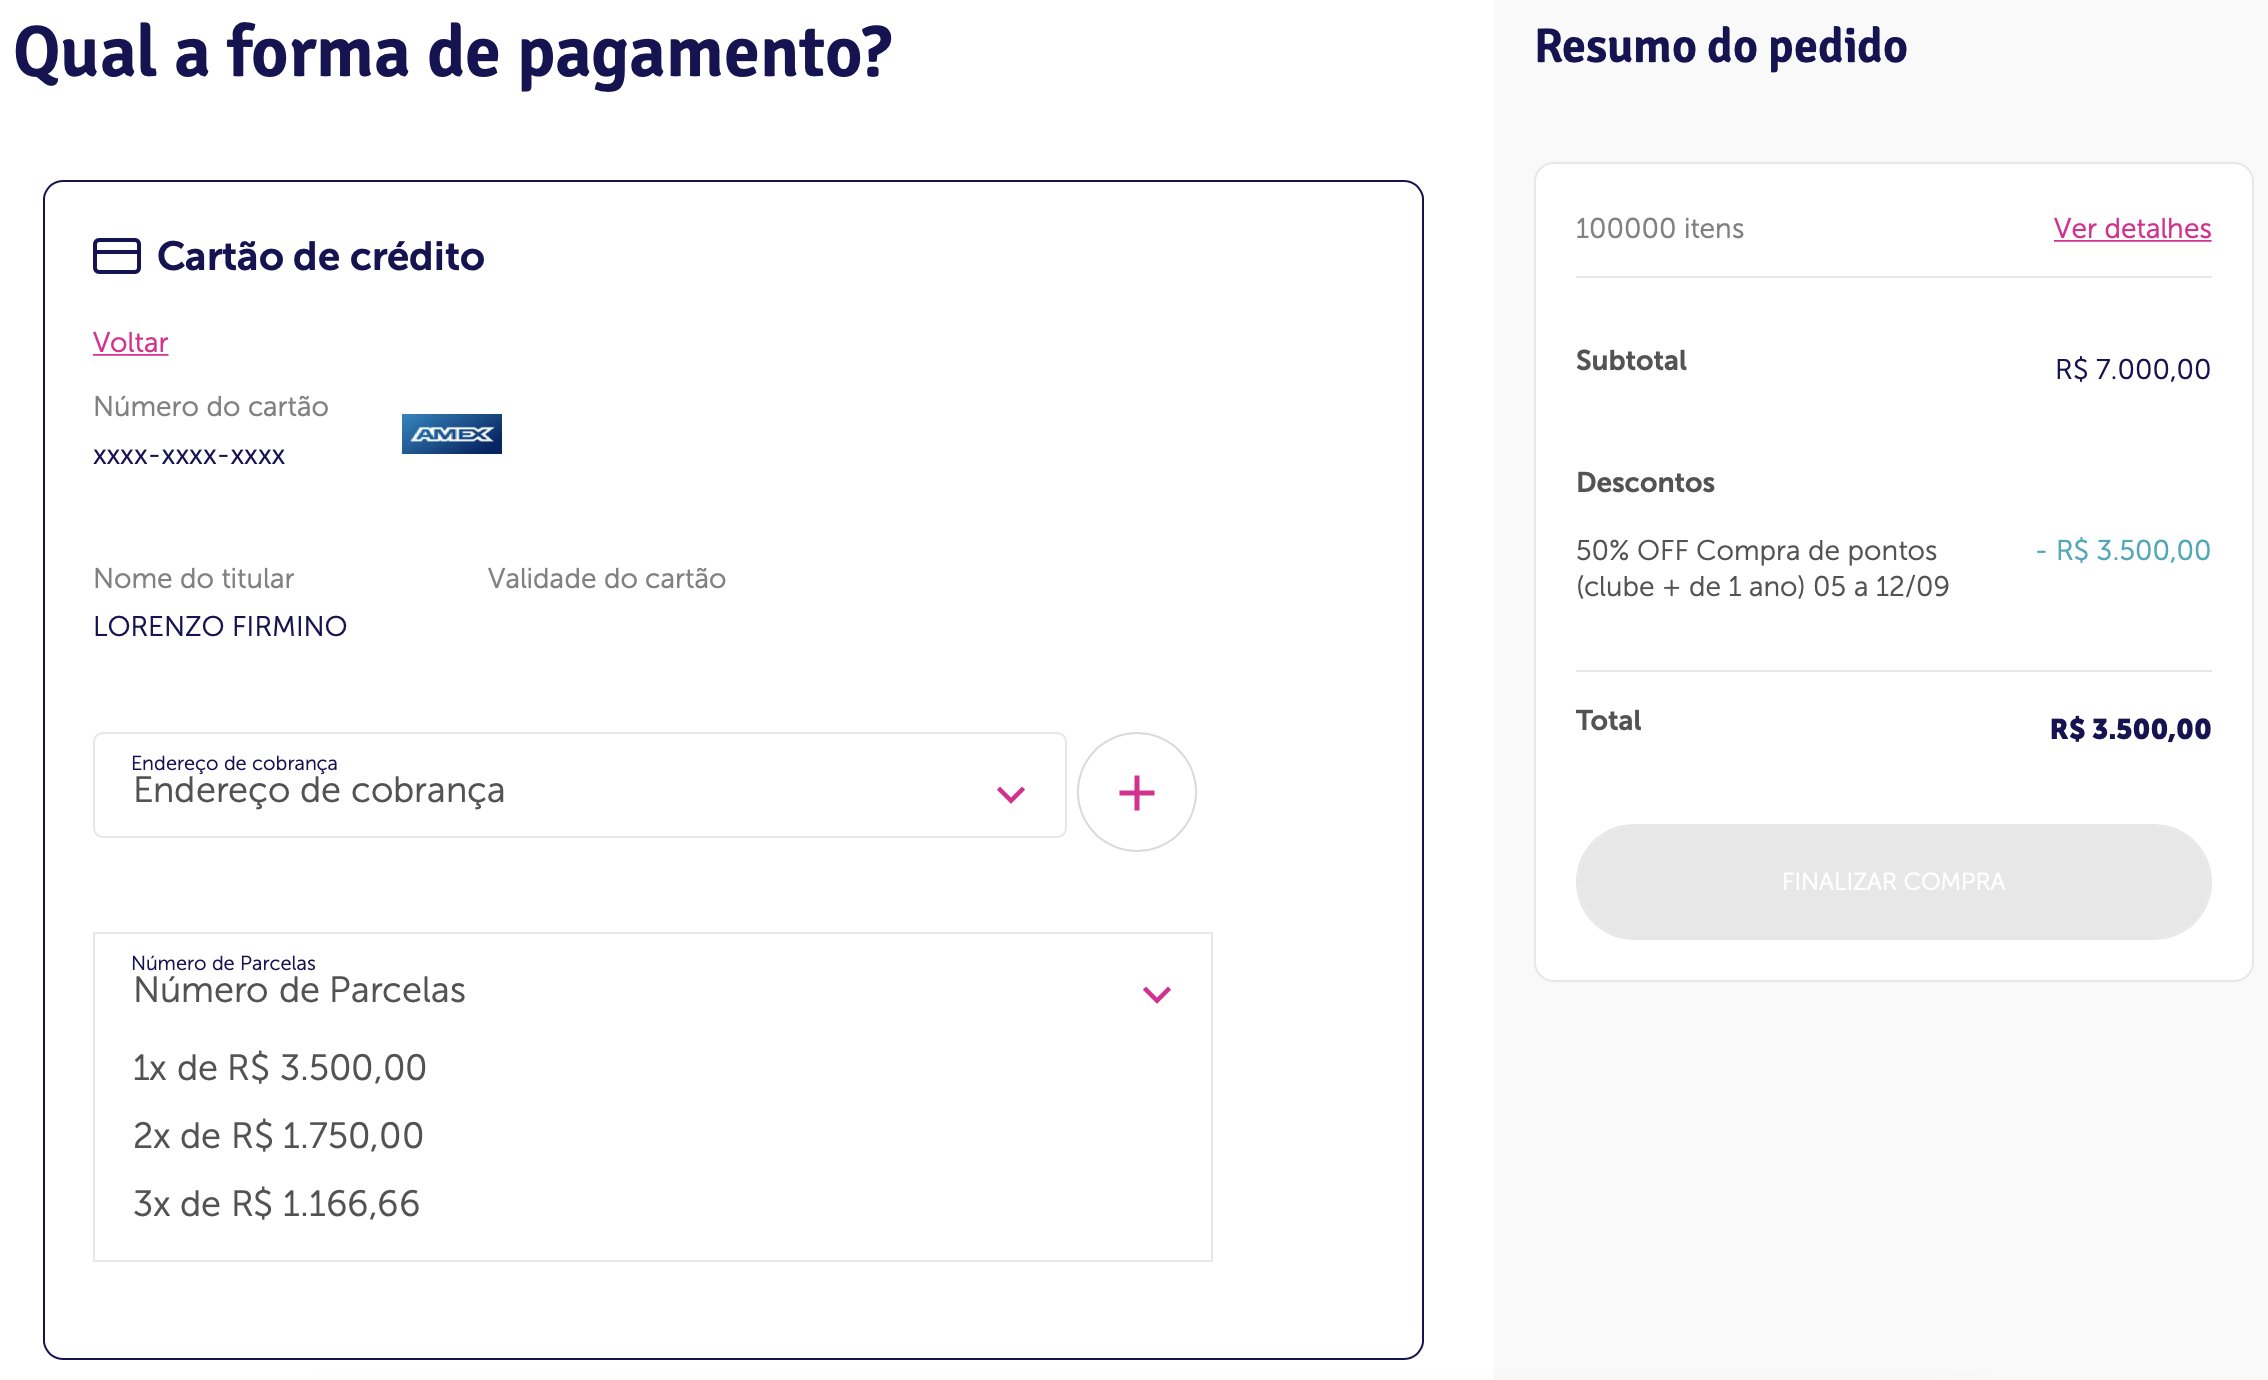Click the FINALIZAR COMPRA button
The image size is (2268, 1380).
[x=1893, y=882]
